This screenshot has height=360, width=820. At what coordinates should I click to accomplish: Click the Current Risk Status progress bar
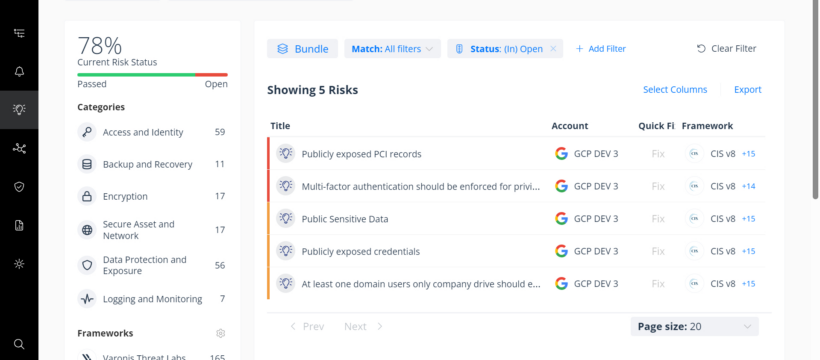152,75
